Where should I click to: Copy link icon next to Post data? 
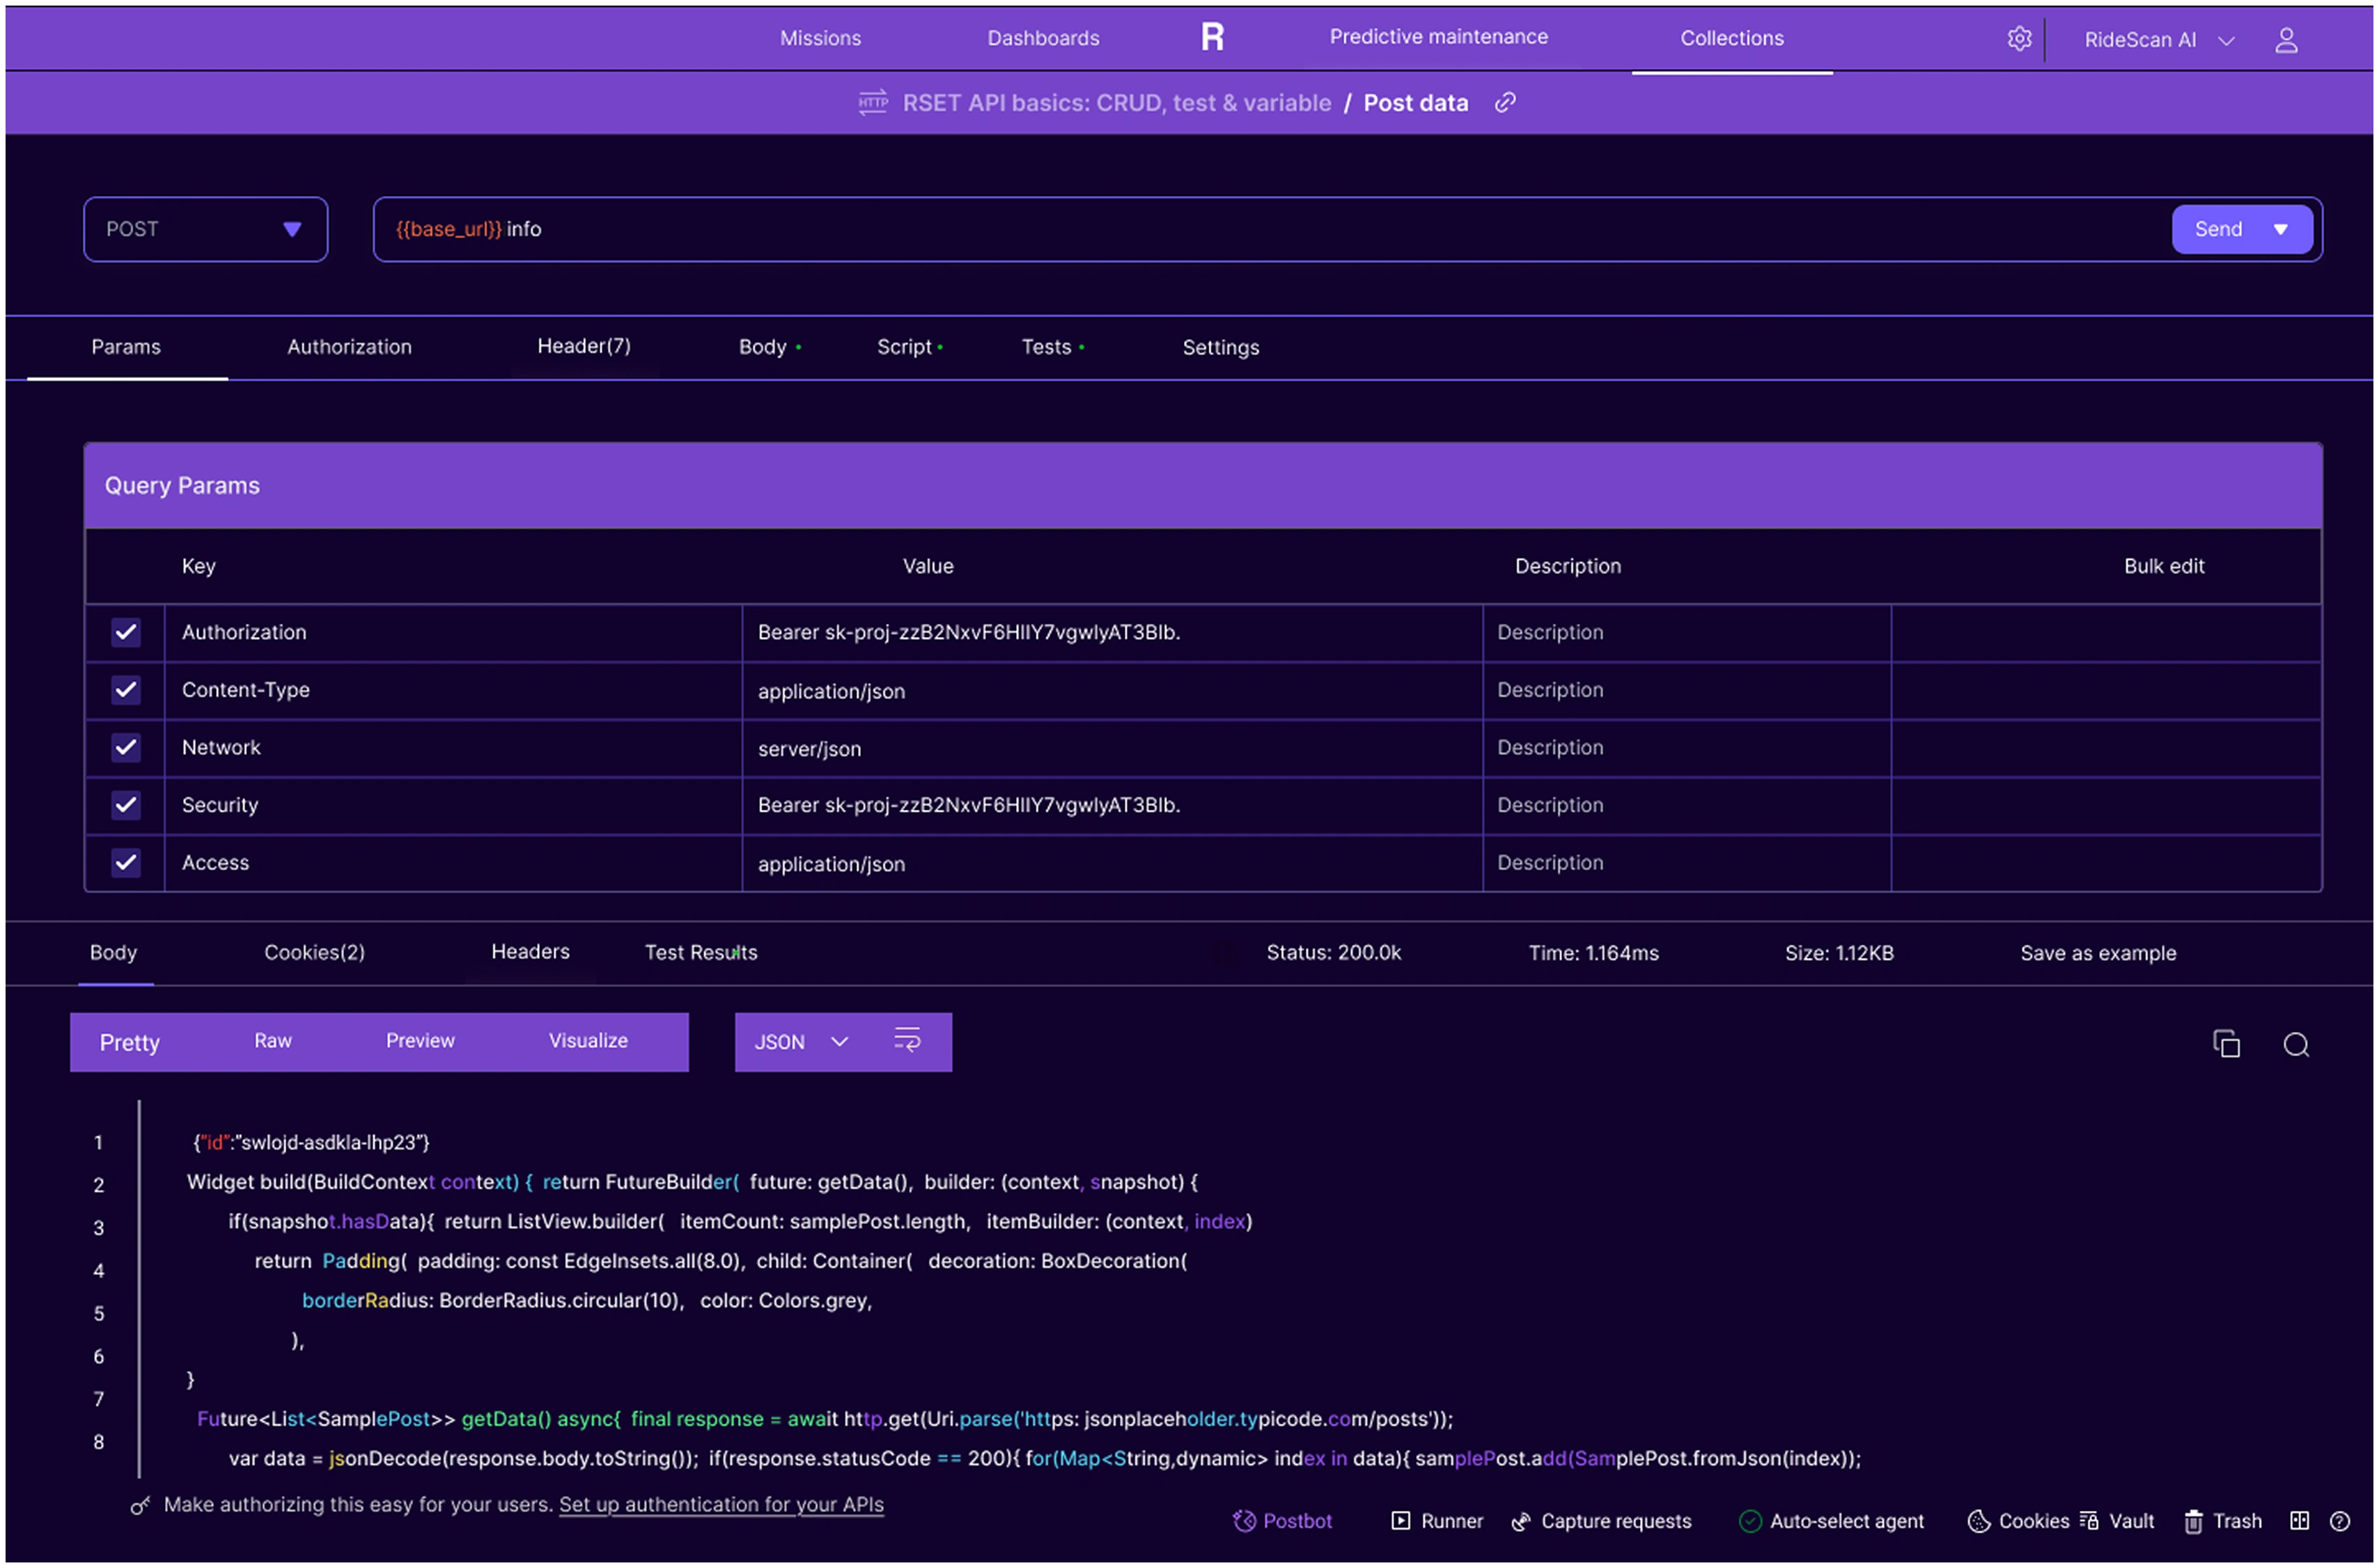pyautogui.click(x=1505, y=103)
